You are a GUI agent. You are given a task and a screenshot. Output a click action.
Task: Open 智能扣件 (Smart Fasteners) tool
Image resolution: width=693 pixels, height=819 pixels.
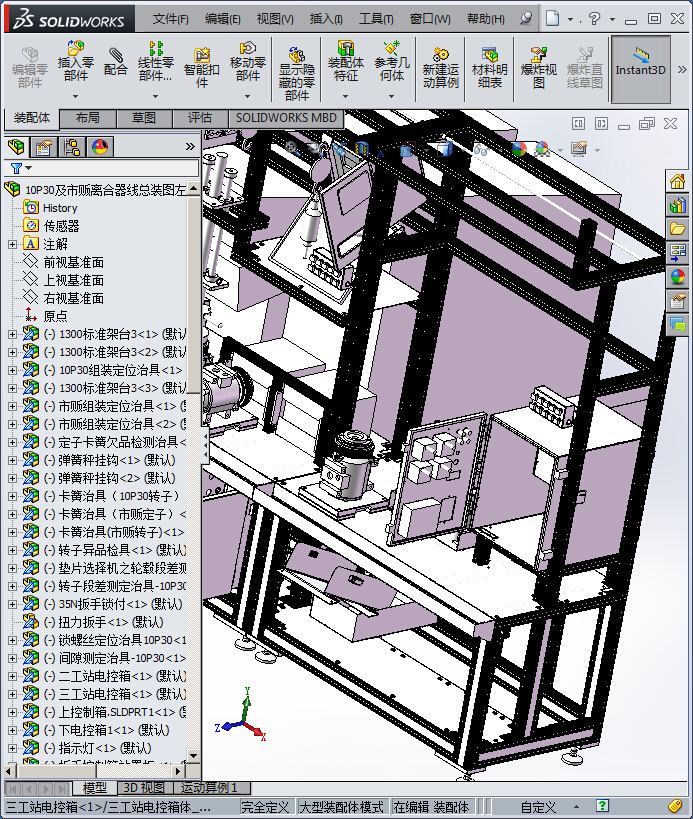tap(202, 67)
